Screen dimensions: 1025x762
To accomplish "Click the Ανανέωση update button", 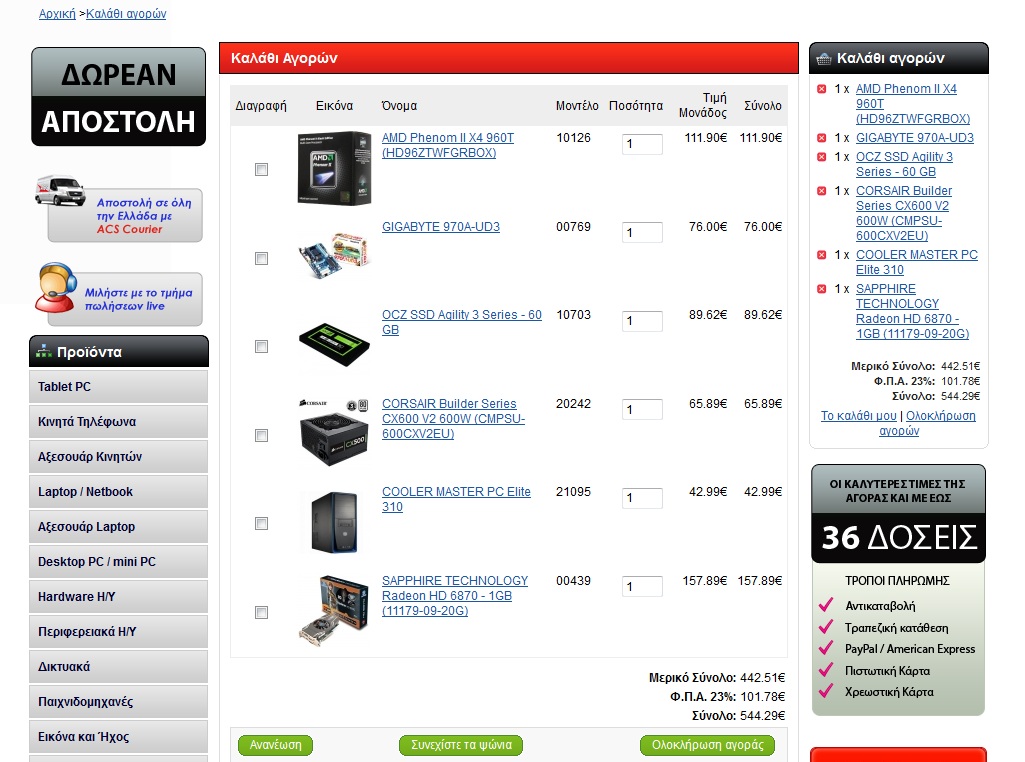I will pyautogui.click(x=276, y=745).
